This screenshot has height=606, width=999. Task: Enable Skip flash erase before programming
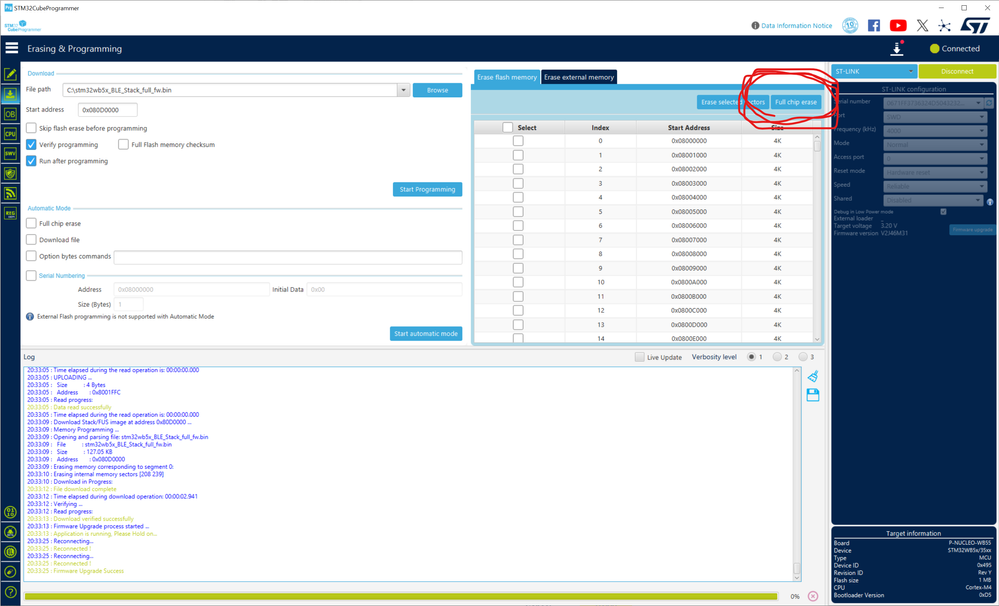[x=31, y=128]
